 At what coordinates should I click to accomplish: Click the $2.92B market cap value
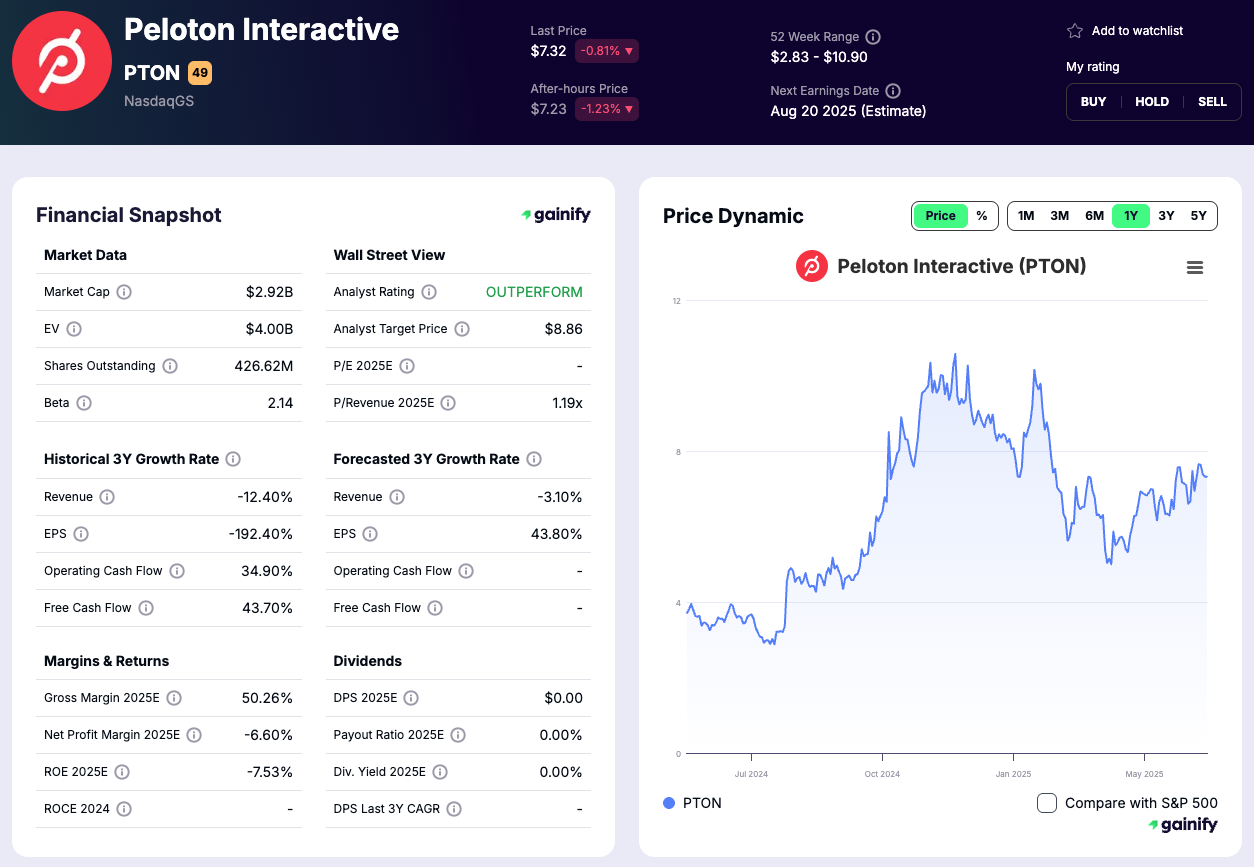click(x=269, y=292)
